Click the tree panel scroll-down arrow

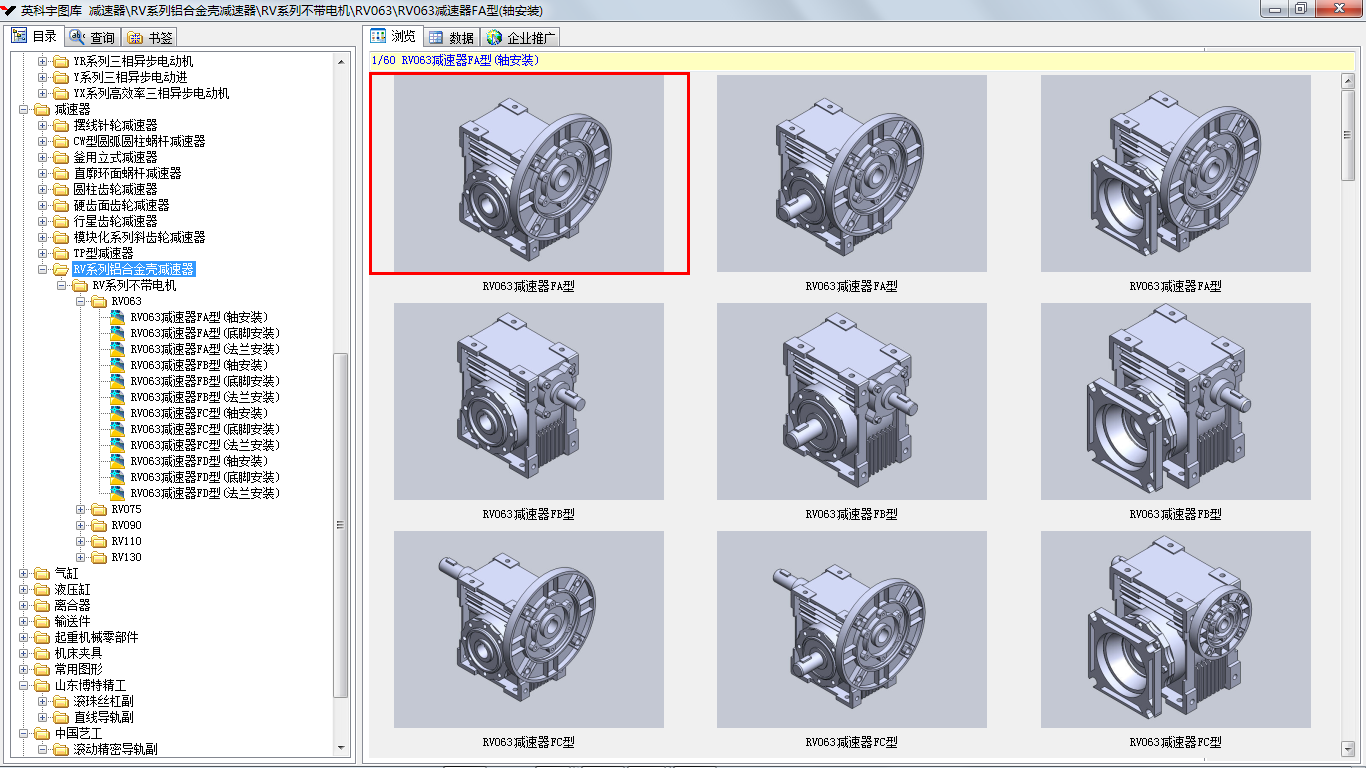point(341,747)
